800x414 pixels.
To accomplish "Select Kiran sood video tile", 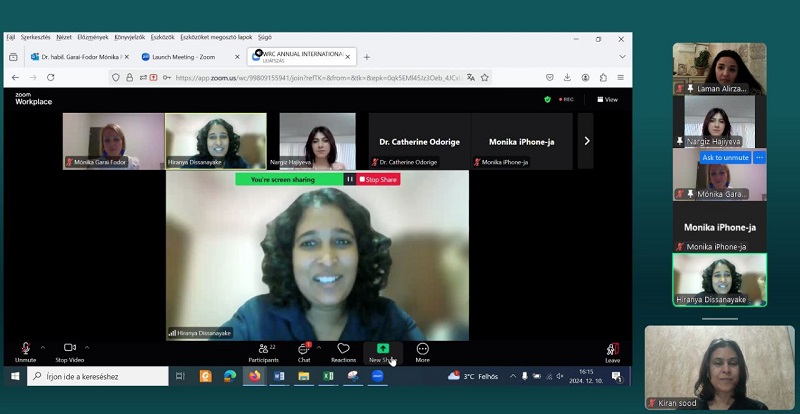I will tap(719, 368).
